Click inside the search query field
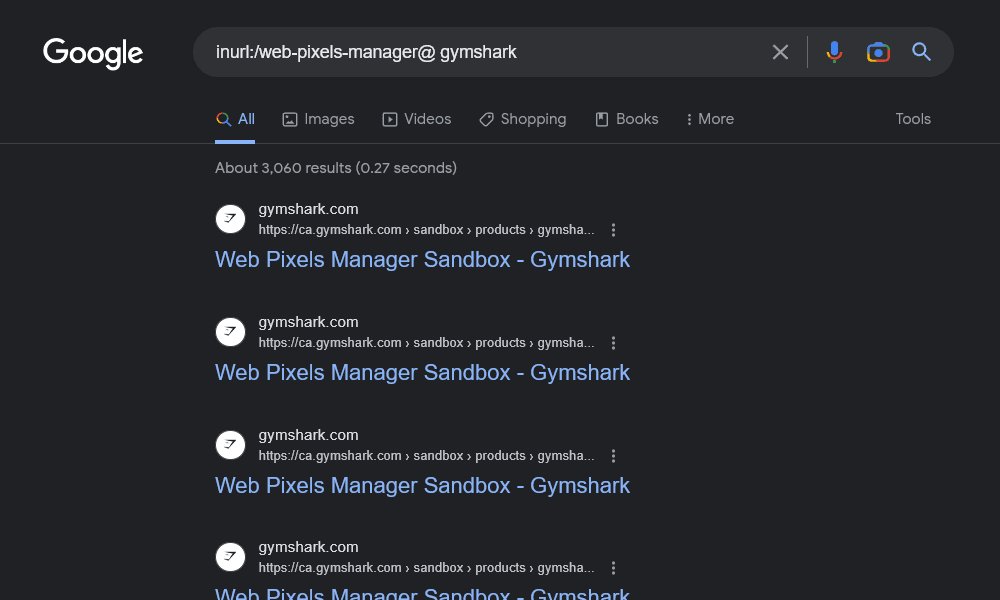The image size is (1000, 600). coord(480,52)
